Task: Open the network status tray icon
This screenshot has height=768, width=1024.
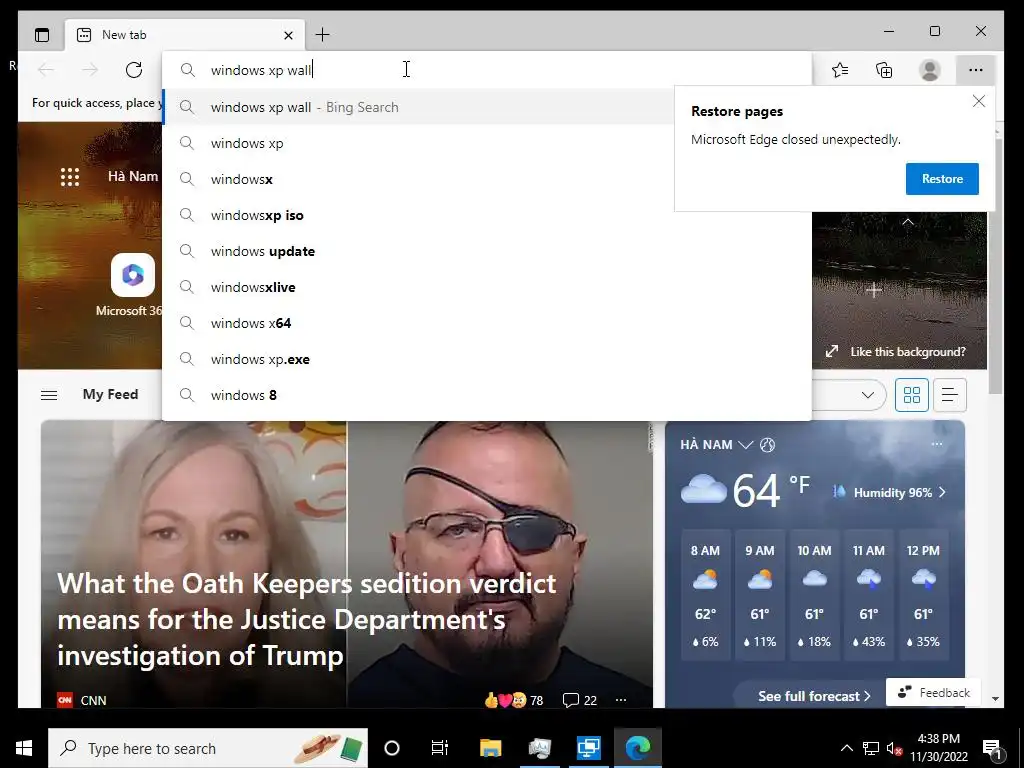Action: point(871,748)
